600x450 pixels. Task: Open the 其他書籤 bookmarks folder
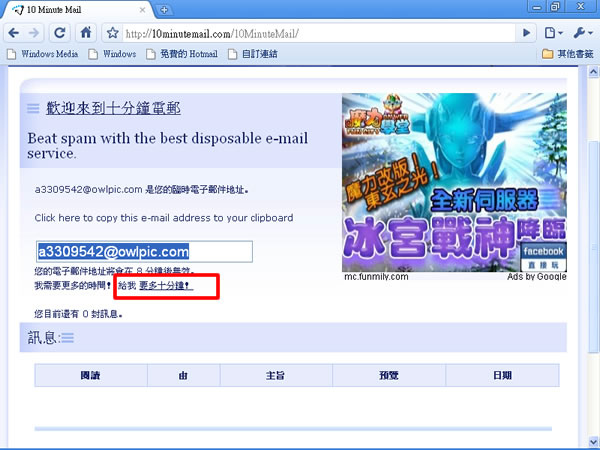click(x=568, y=54)
